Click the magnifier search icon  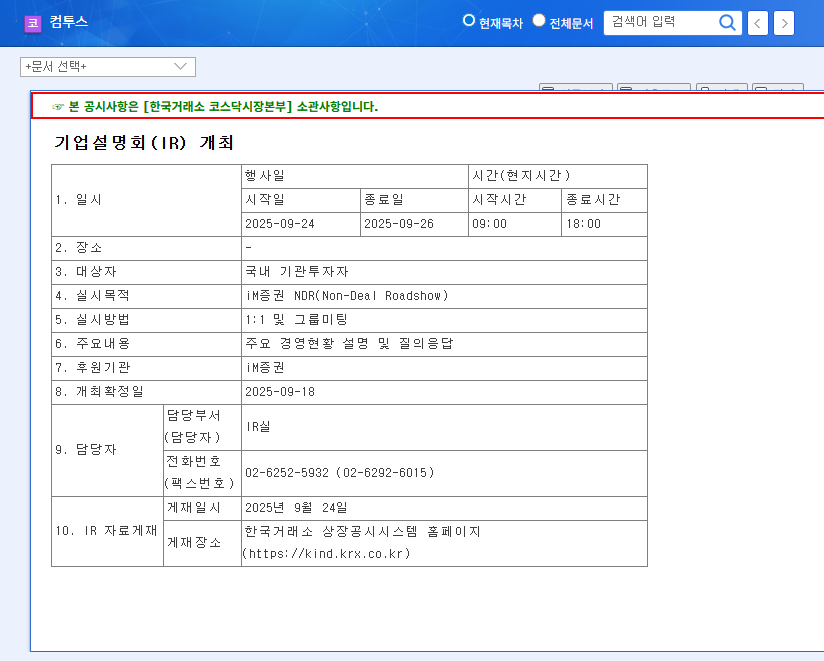tap(727, 23)
